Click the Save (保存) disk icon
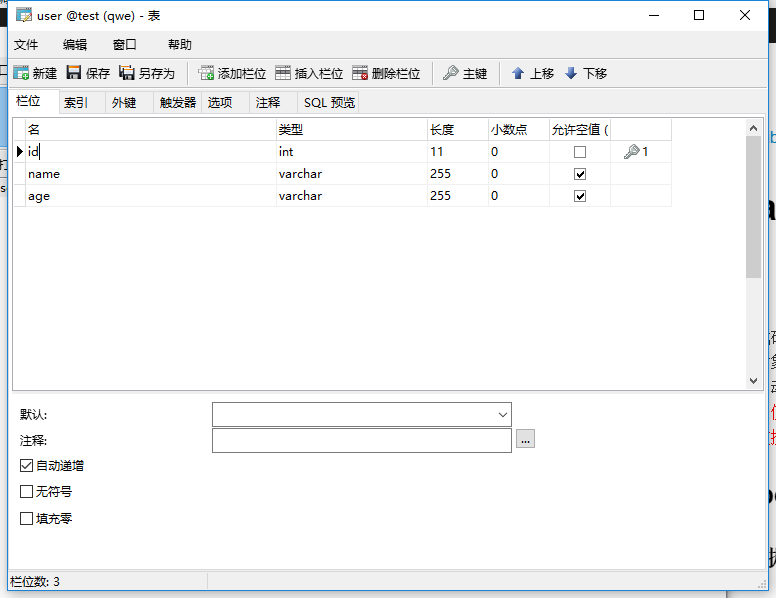Screen dimensions: 776x598 [74, 73]
